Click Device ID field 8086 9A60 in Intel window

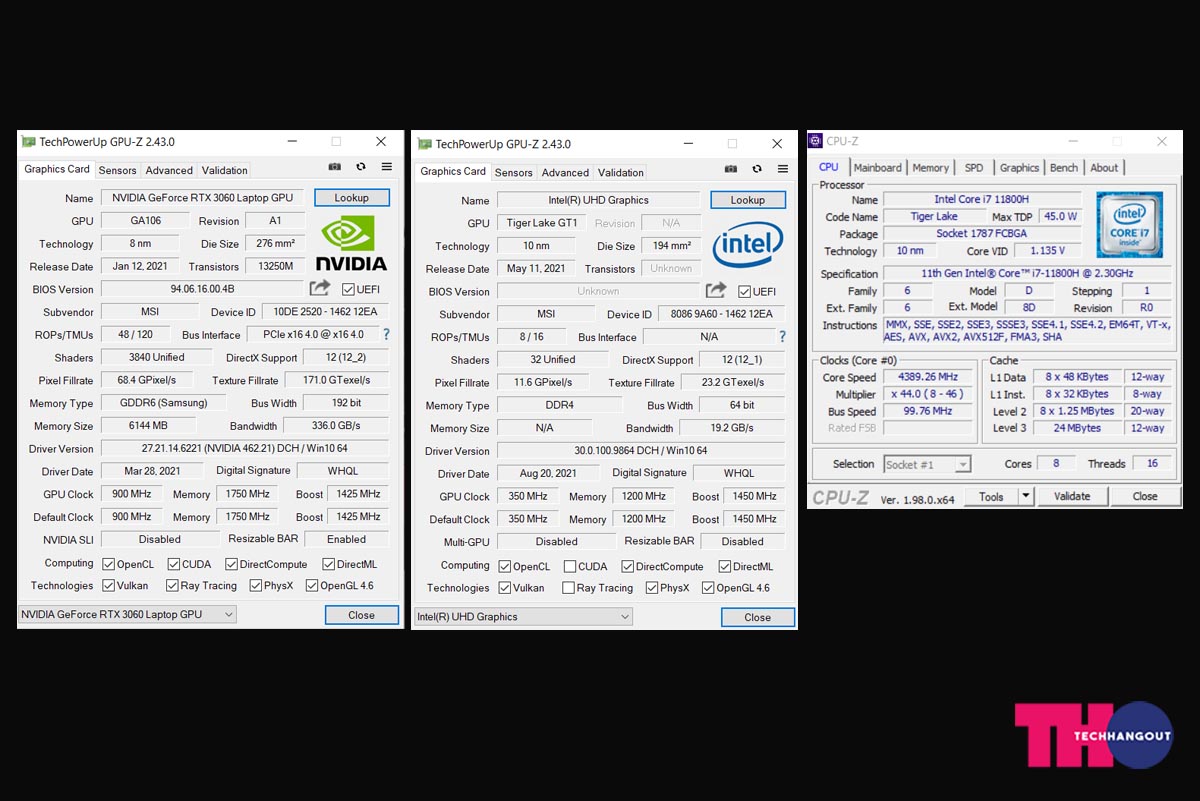coord(721,314)
